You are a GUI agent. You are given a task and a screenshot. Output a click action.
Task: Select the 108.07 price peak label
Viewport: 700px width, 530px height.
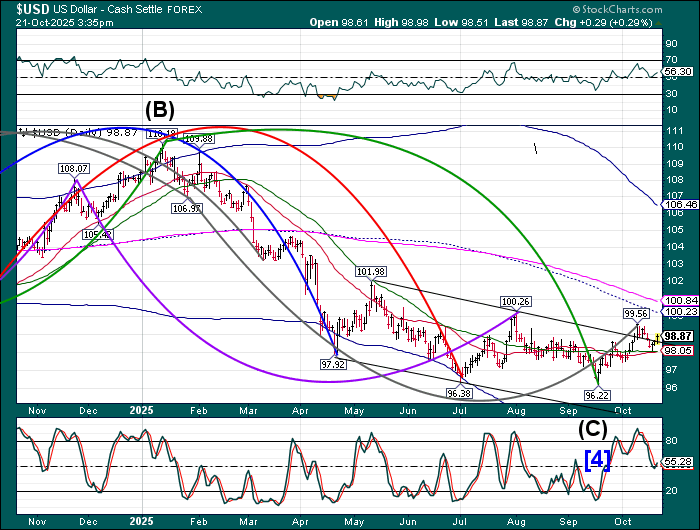pos(75,169)
